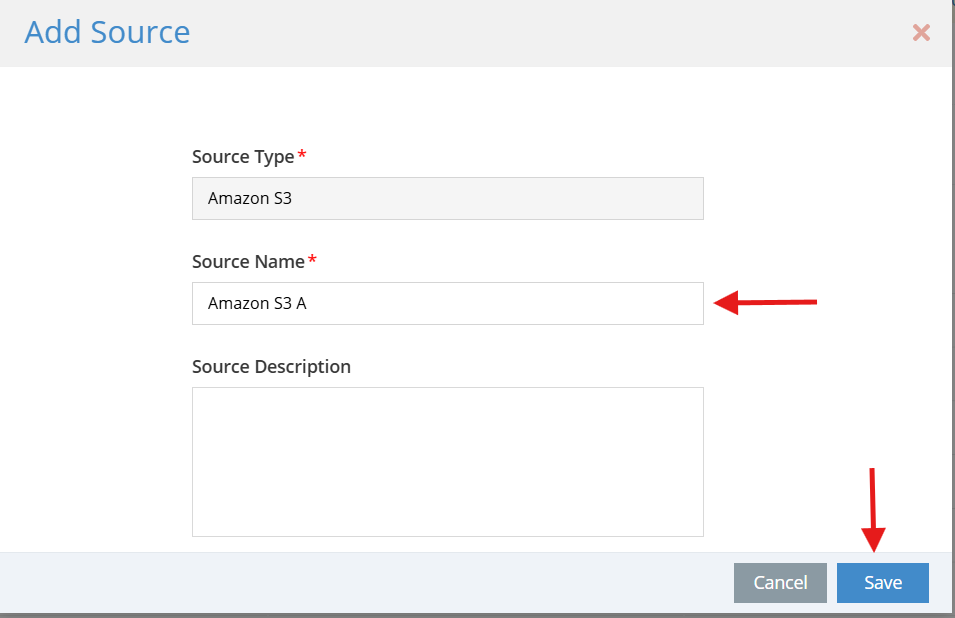The height and width of the screenshot is (618, 955).
Task: Cancel adding the source
Action: pyautogui.click(x=780, y=583)
